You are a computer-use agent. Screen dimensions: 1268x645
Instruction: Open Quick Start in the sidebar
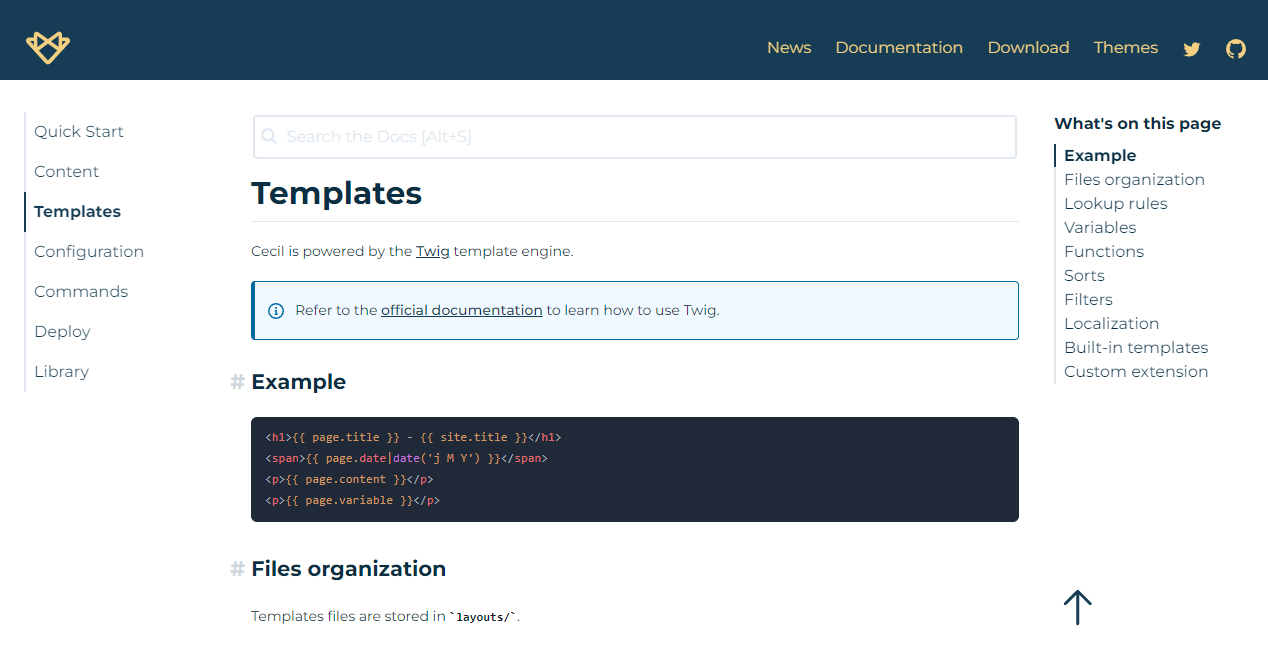click(79, 131)
